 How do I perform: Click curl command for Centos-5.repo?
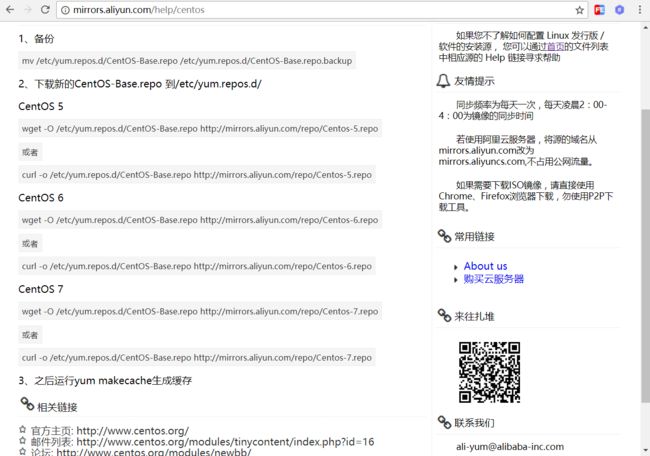pos(197,175)
